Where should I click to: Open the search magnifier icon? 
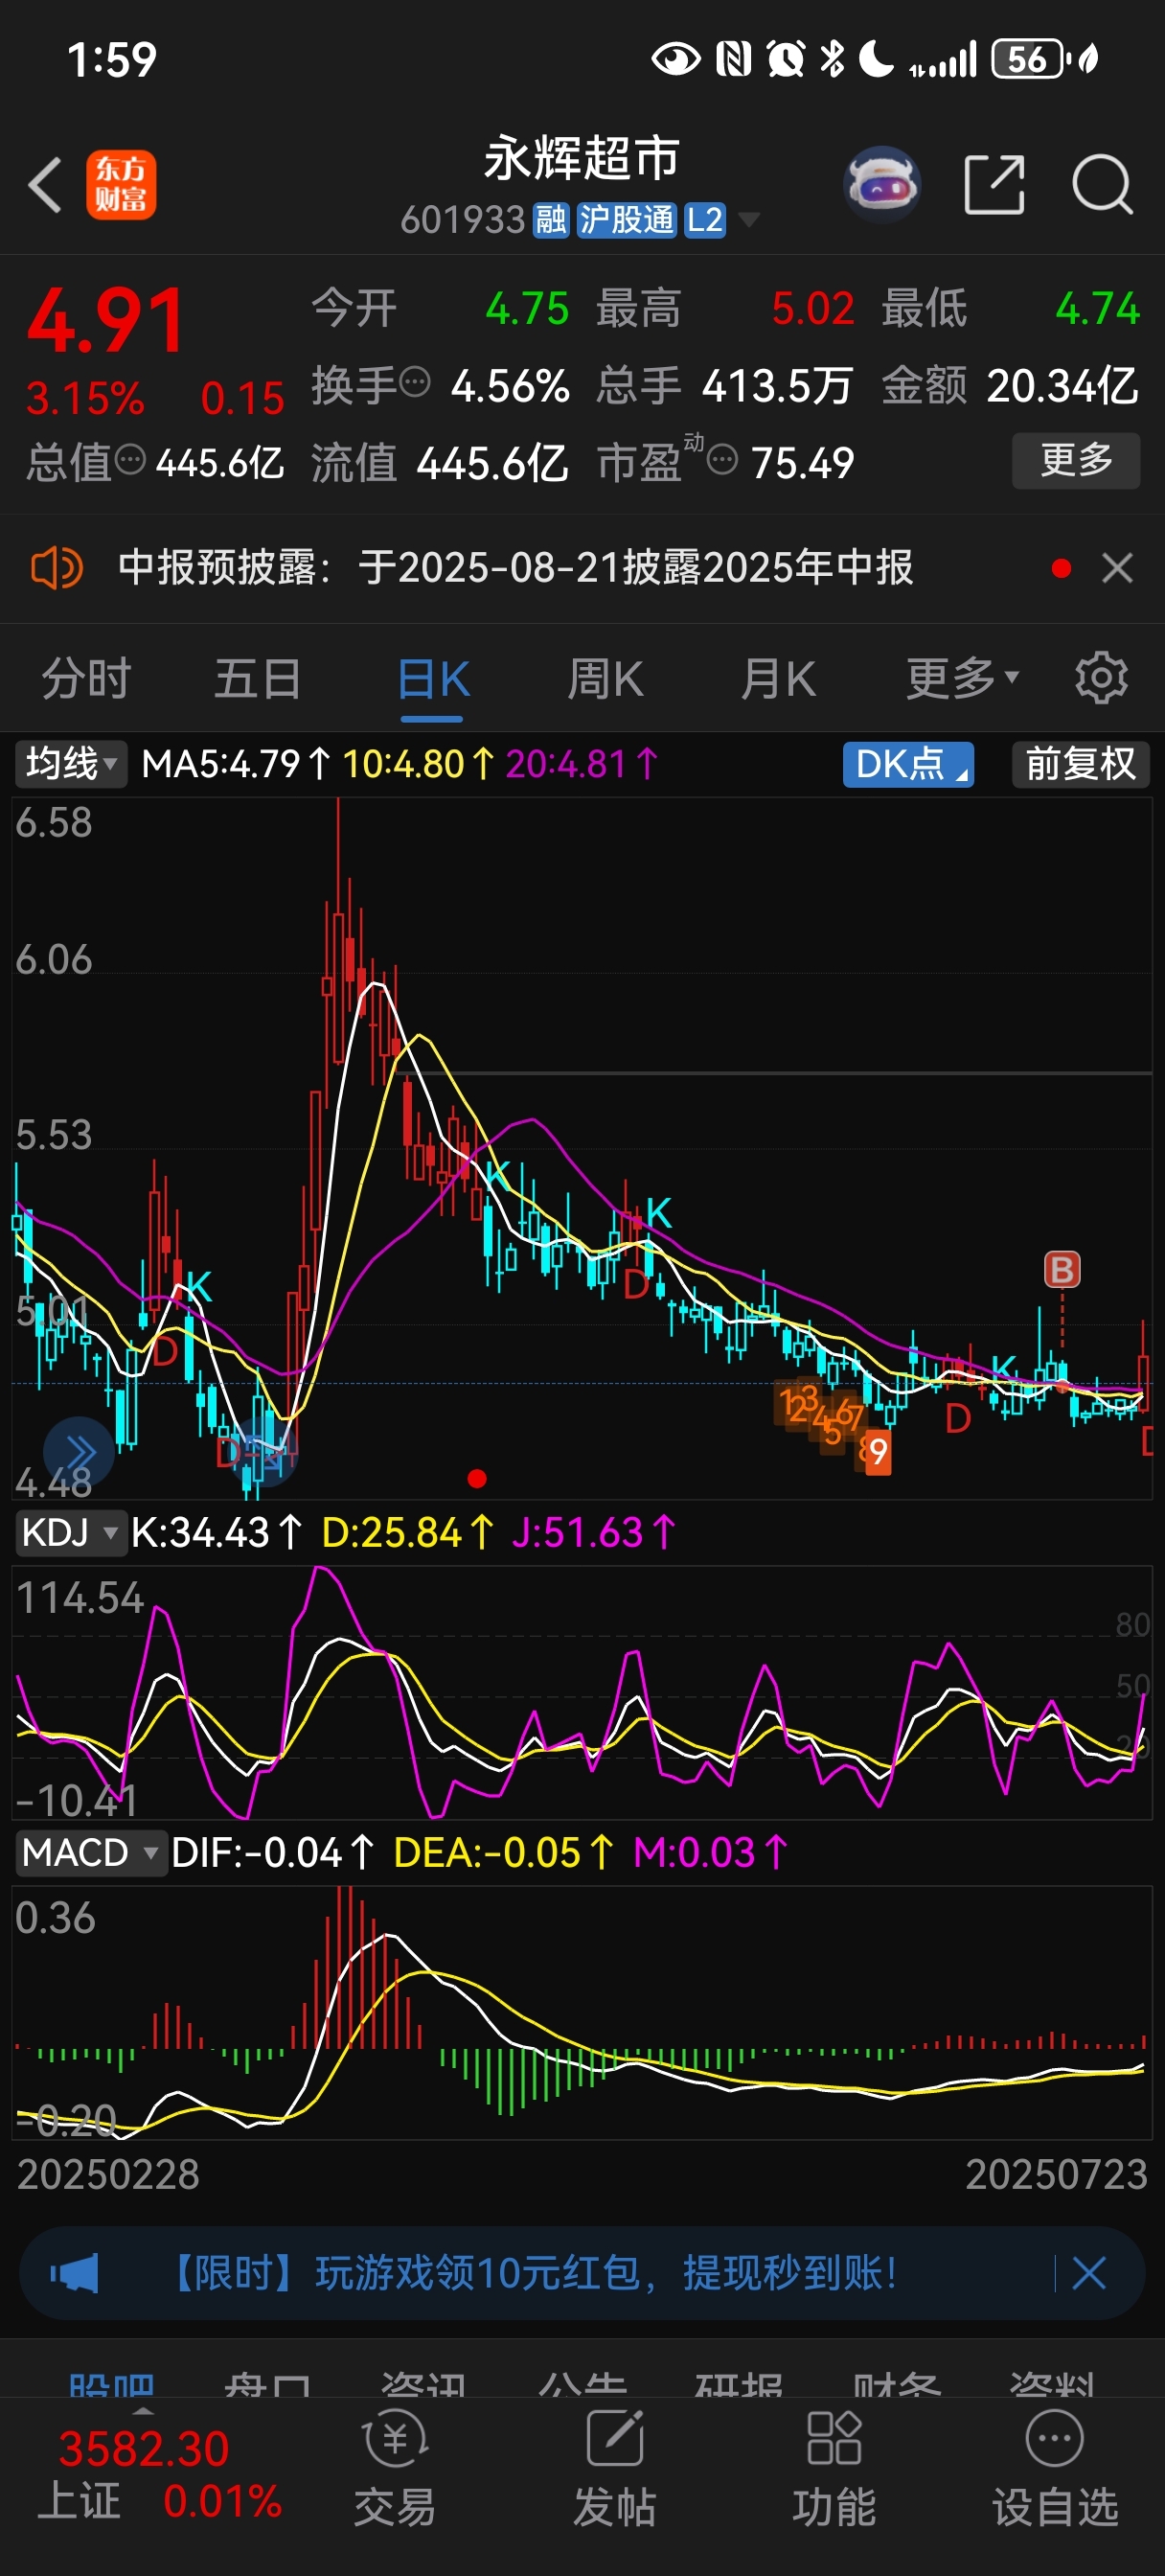pos(1102,185)
